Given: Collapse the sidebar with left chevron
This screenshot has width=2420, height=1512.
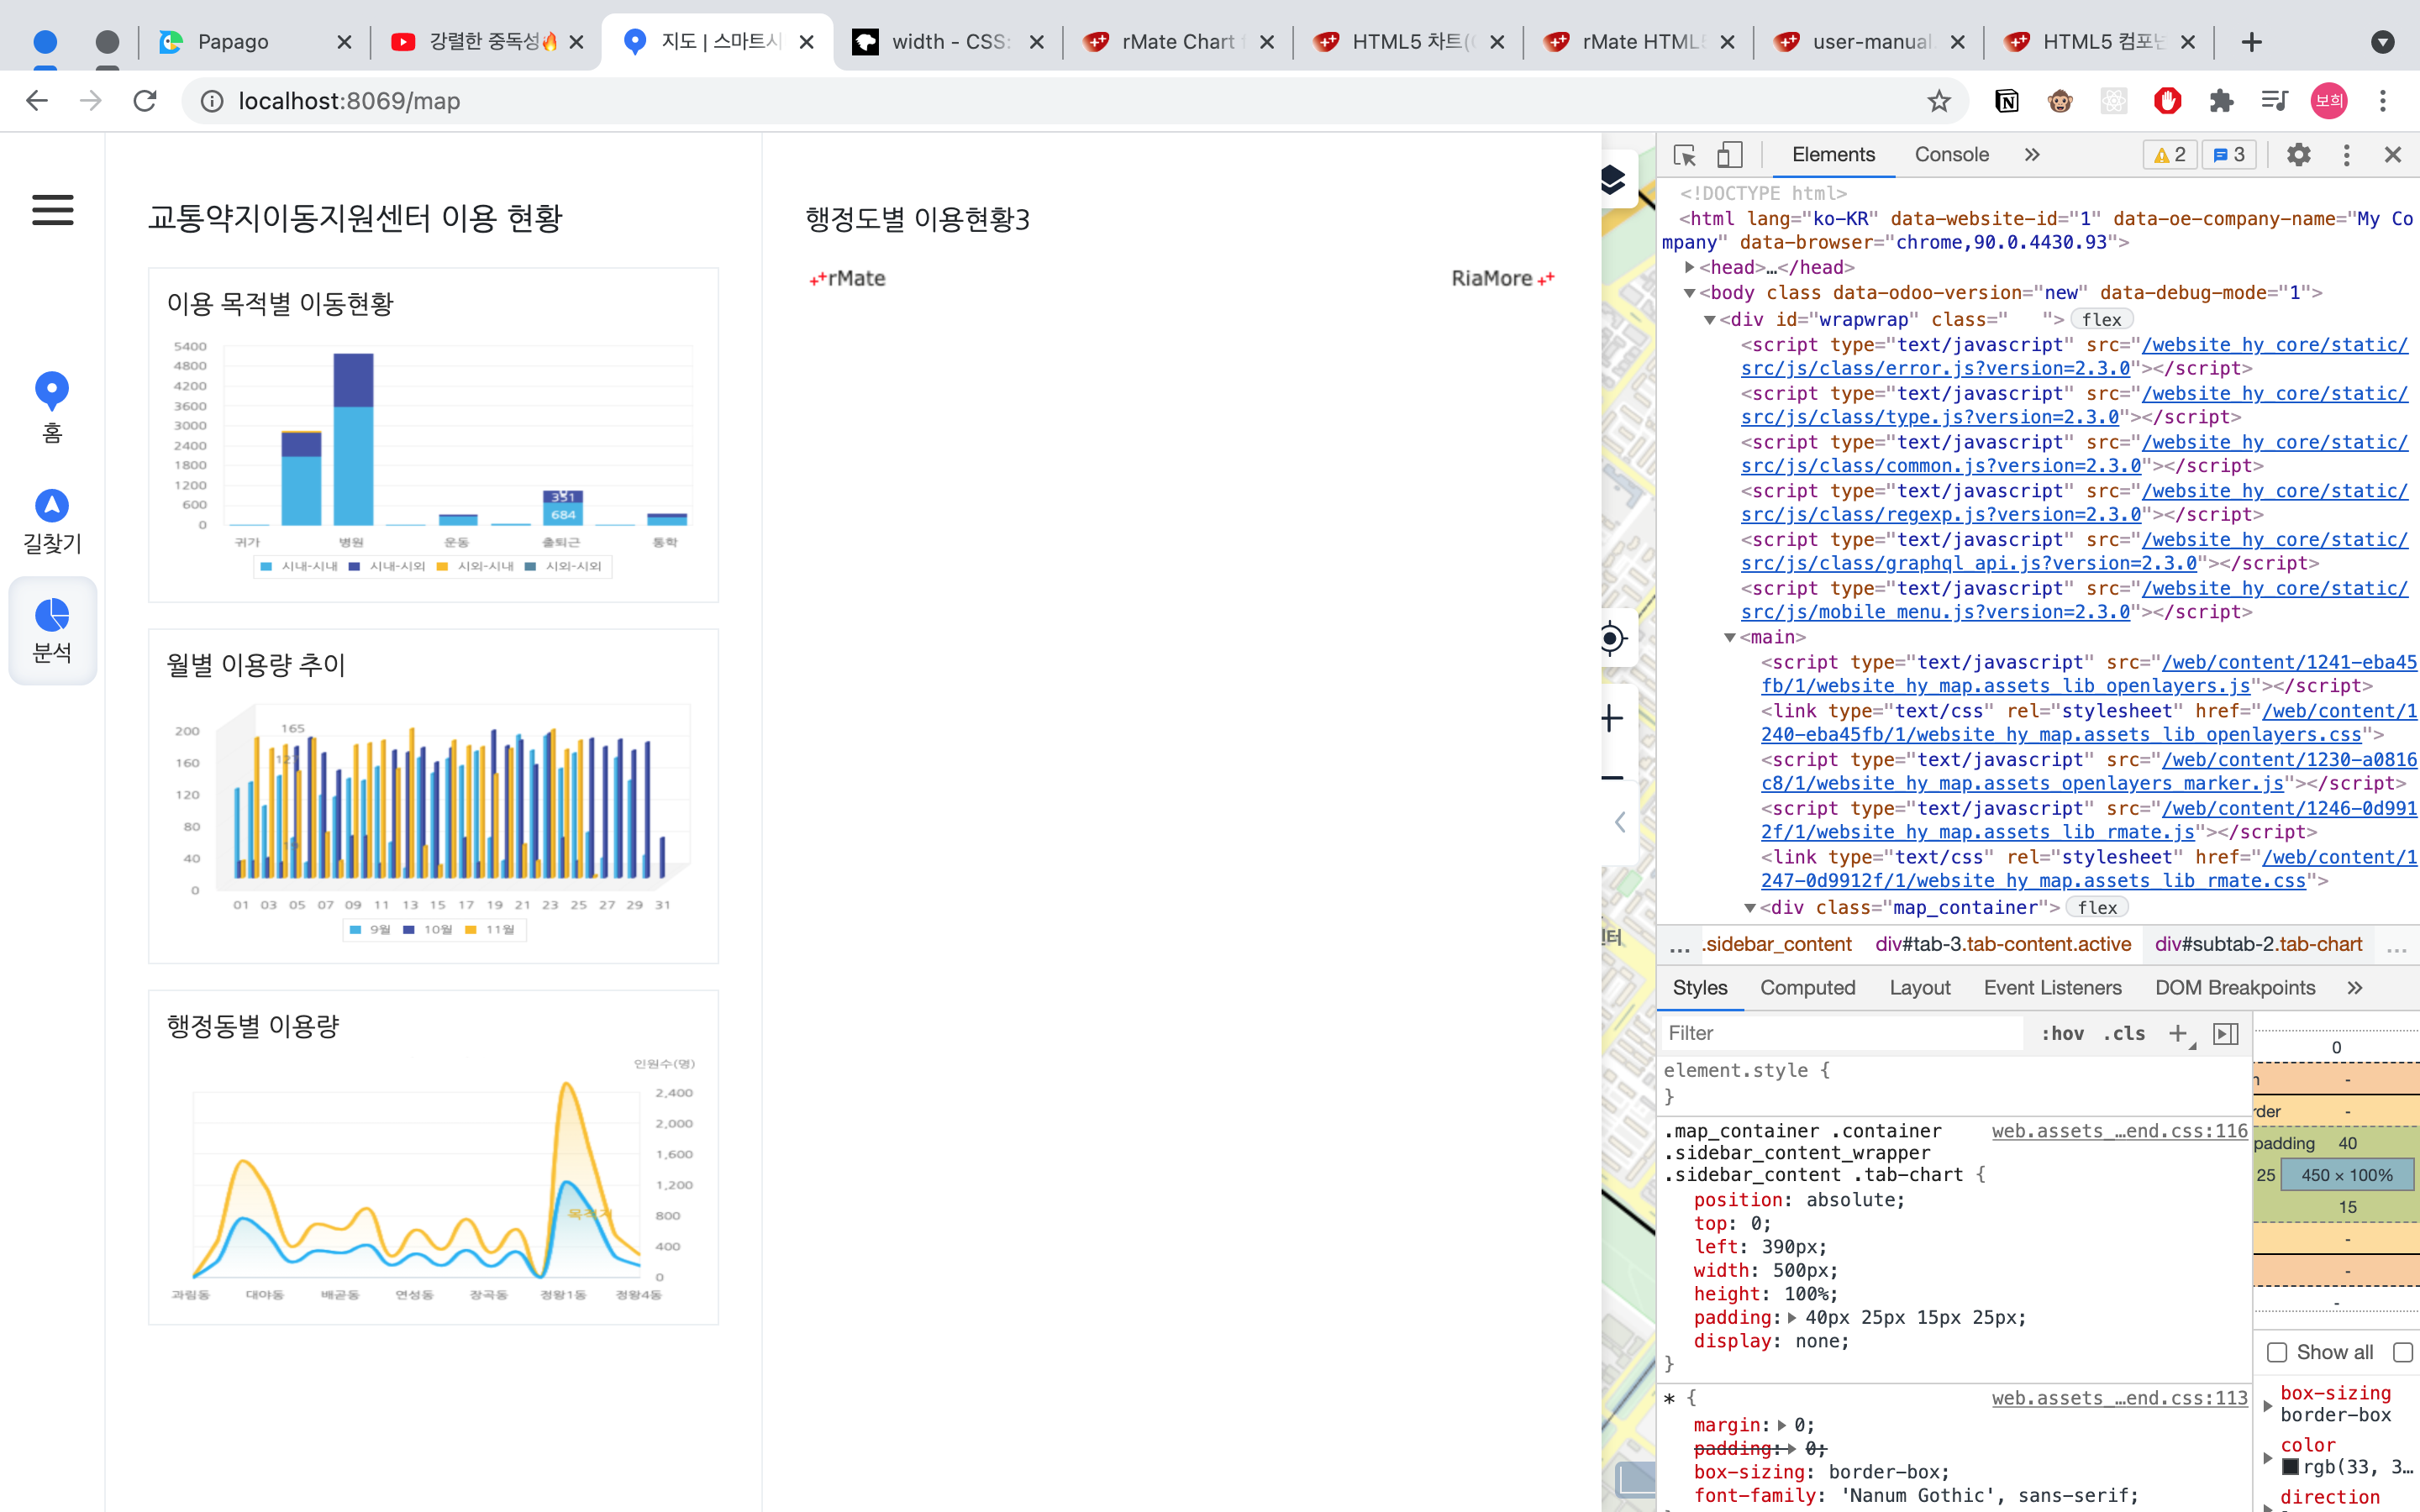Looking at the screenshot, I should click(x=1620, y=822).
